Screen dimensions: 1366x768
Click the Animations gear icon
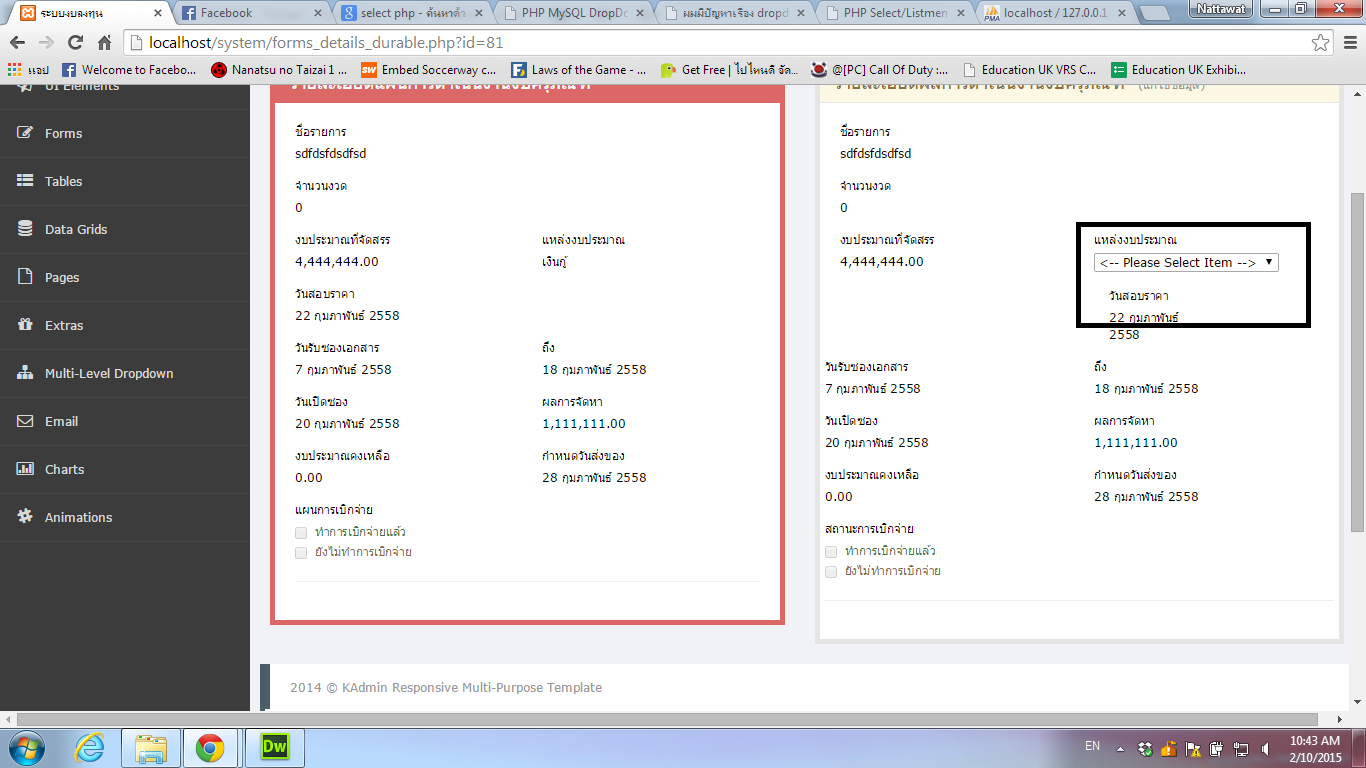pos(25,517)
